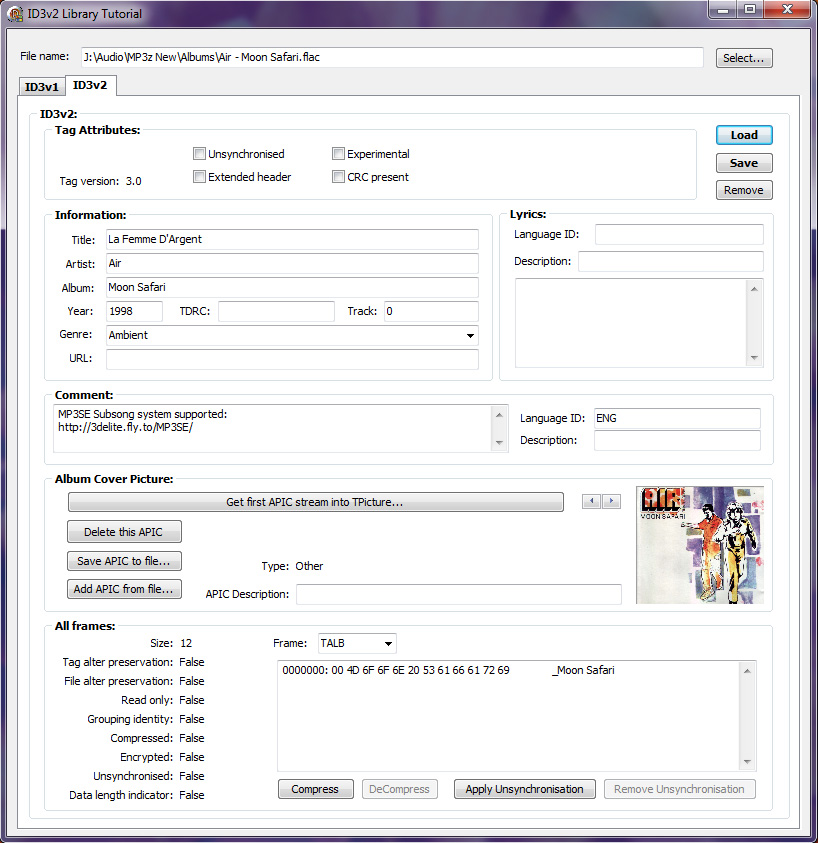Click Delete this APIC
The height and width of the screenshot is (843, 818).
124,531
